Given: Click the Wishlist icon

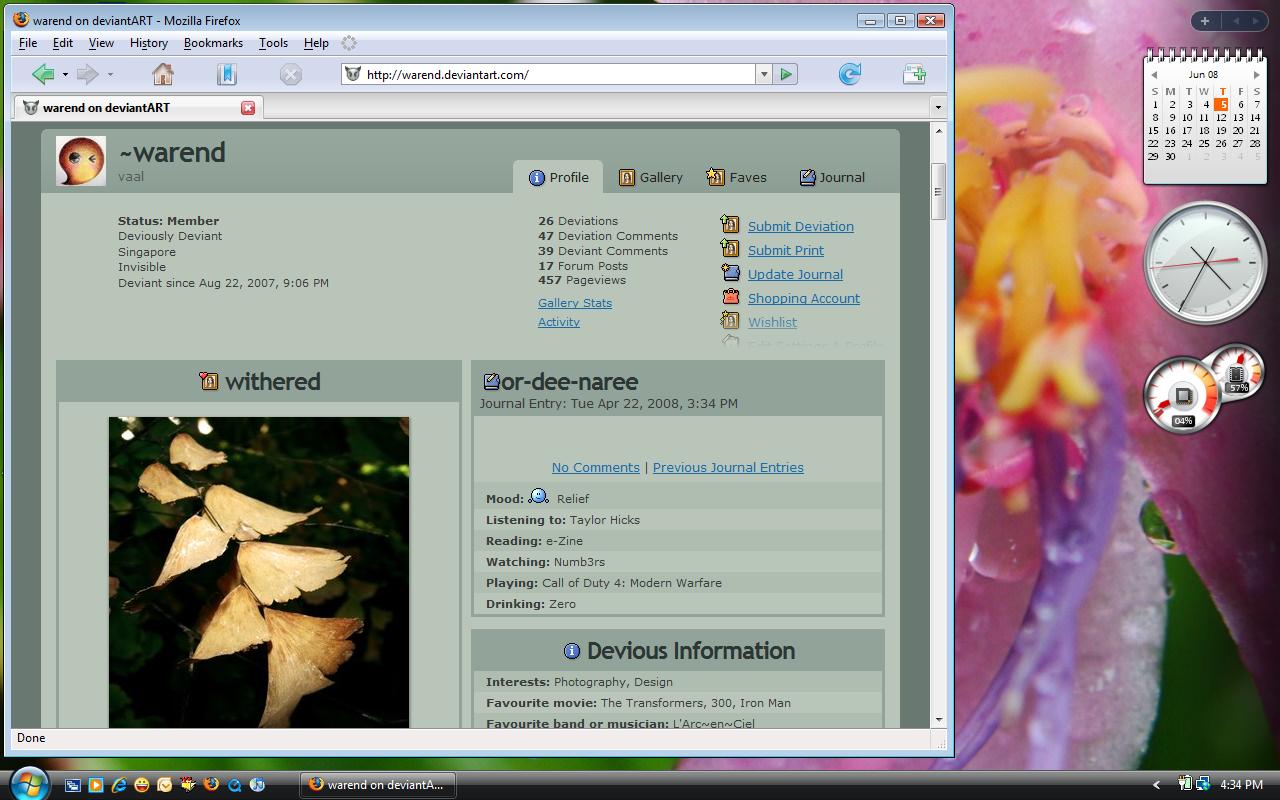Looking at the screenshot, I should click(730, 321).
